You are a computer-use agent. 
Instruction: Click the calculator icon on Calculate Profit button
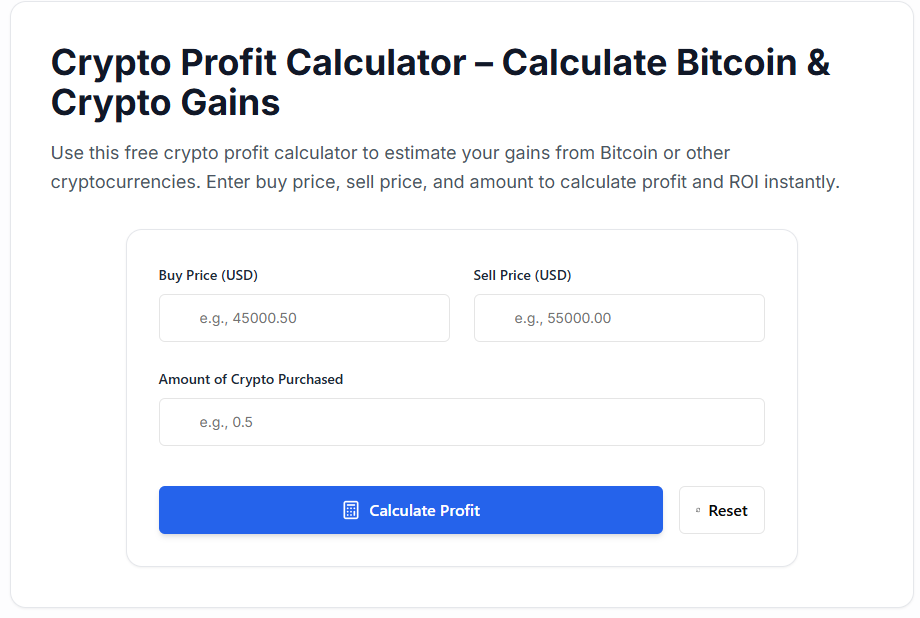click(349, 510)
